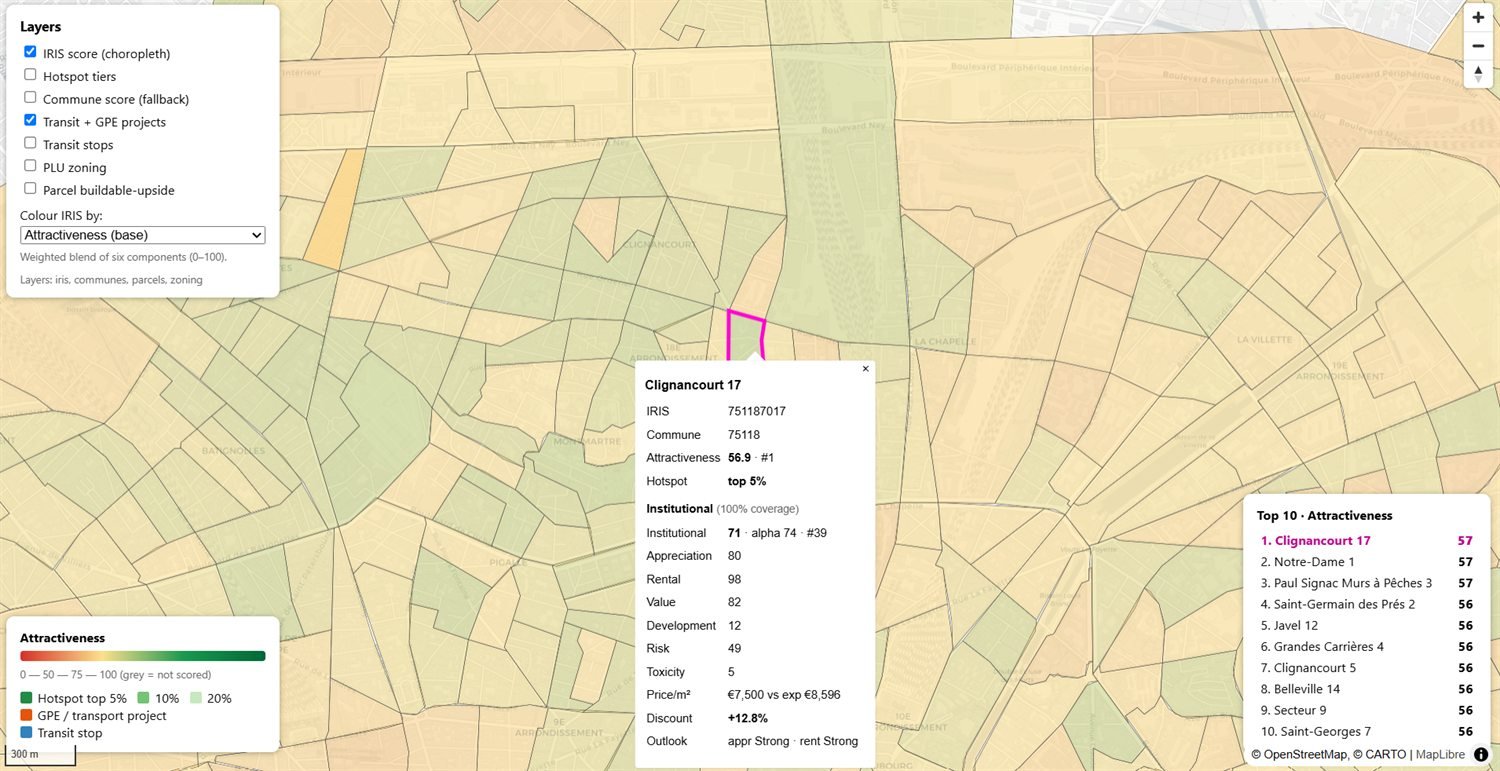The width and height of the screenshot is (1500, 771).
Task: Click the GPE / transport project swatch
Action: point(26,716)
